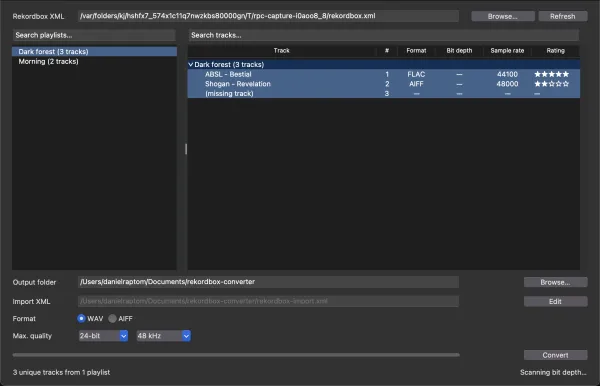Click the five-star rating of ABSL - Bestial
Image resolution: width=600 pixels, height=386 pixels.
[x=551, y=74]
